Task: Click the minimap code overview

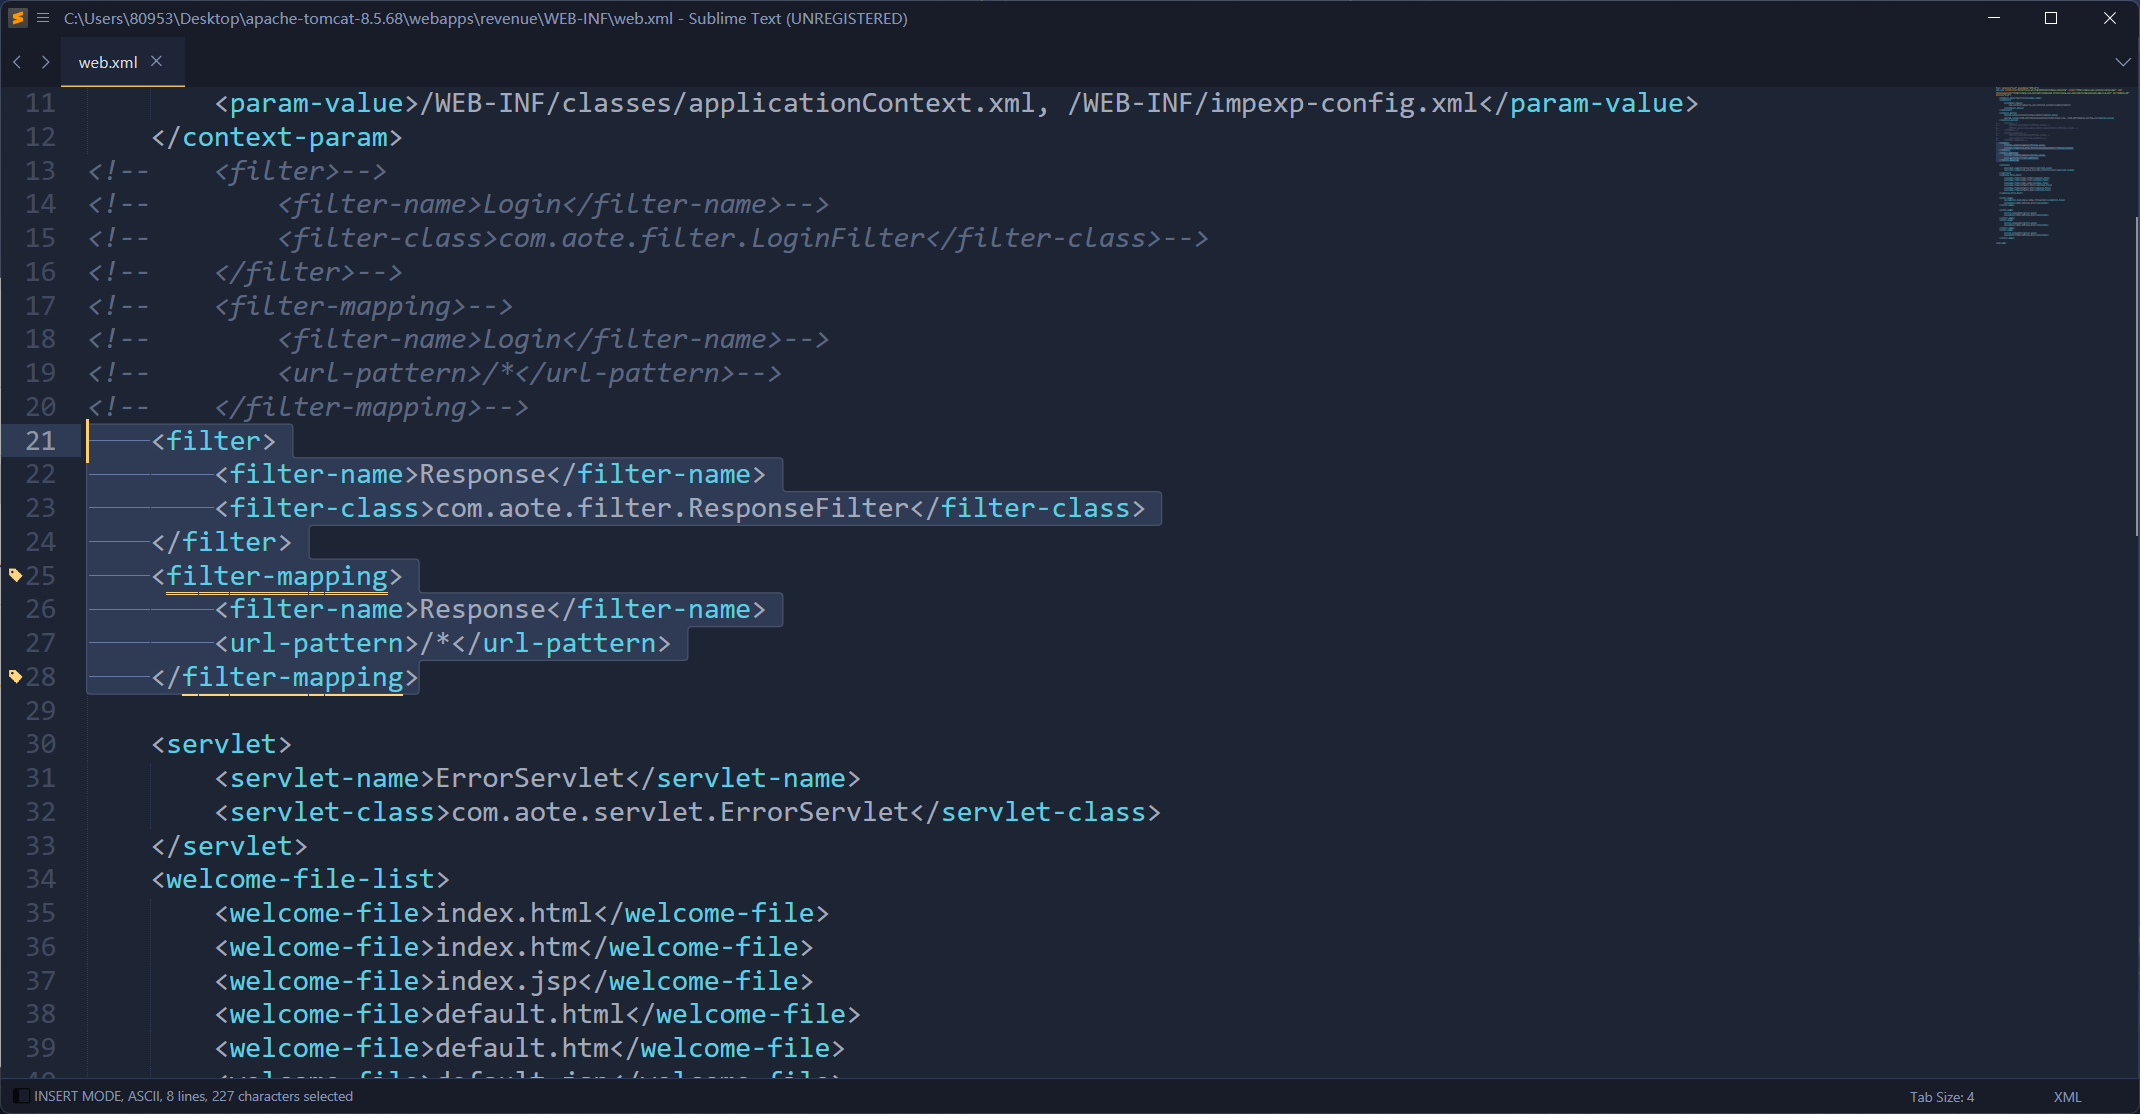Action: pos(2063,165)
